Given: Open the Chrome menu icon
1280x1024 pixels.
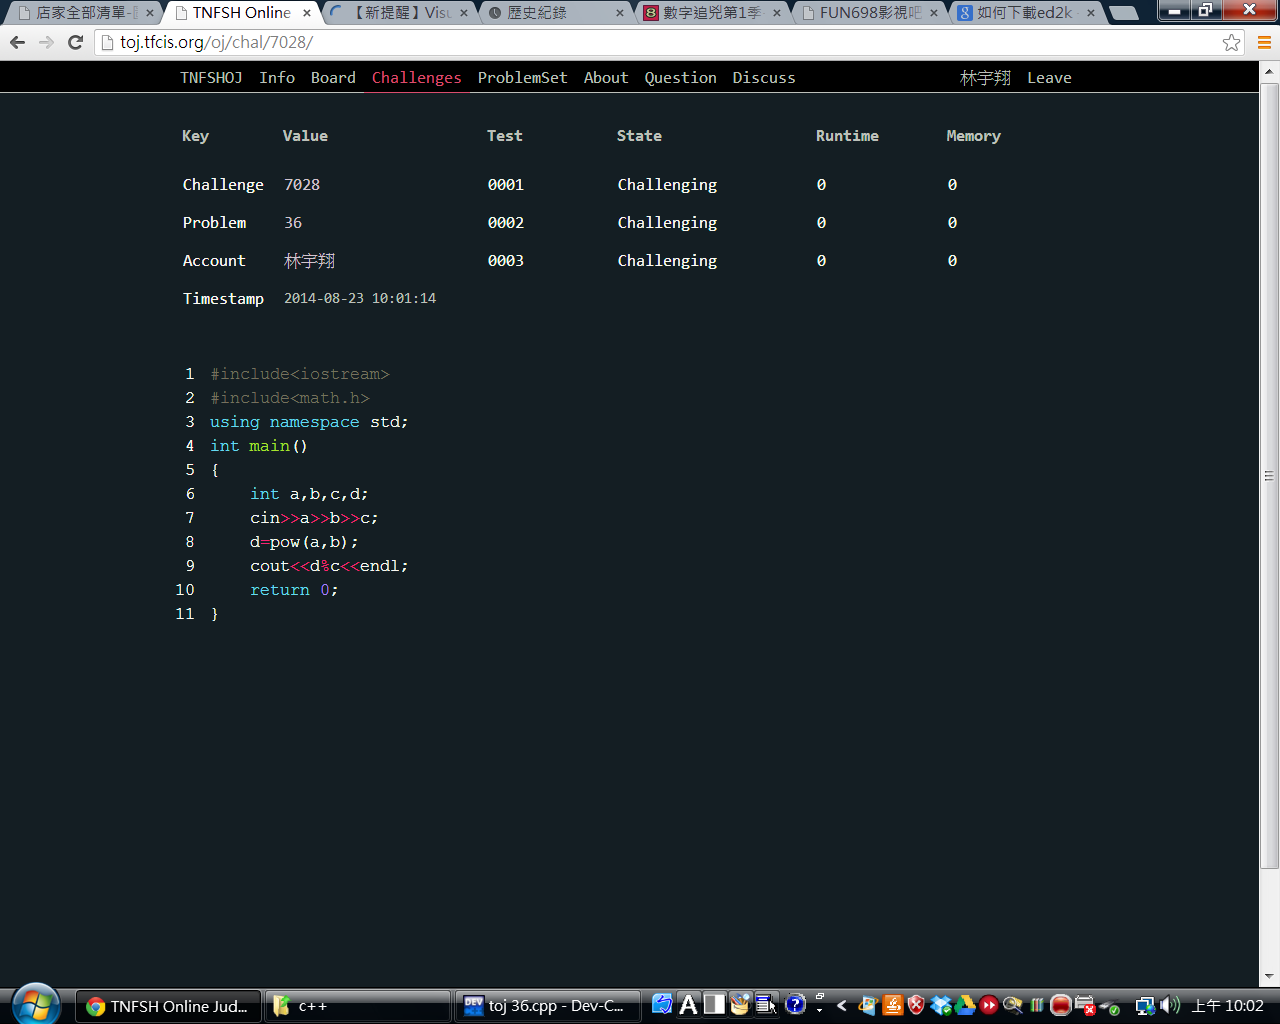Looking at the screenshot, I should pyautogui.click(x=1264, y=42).
